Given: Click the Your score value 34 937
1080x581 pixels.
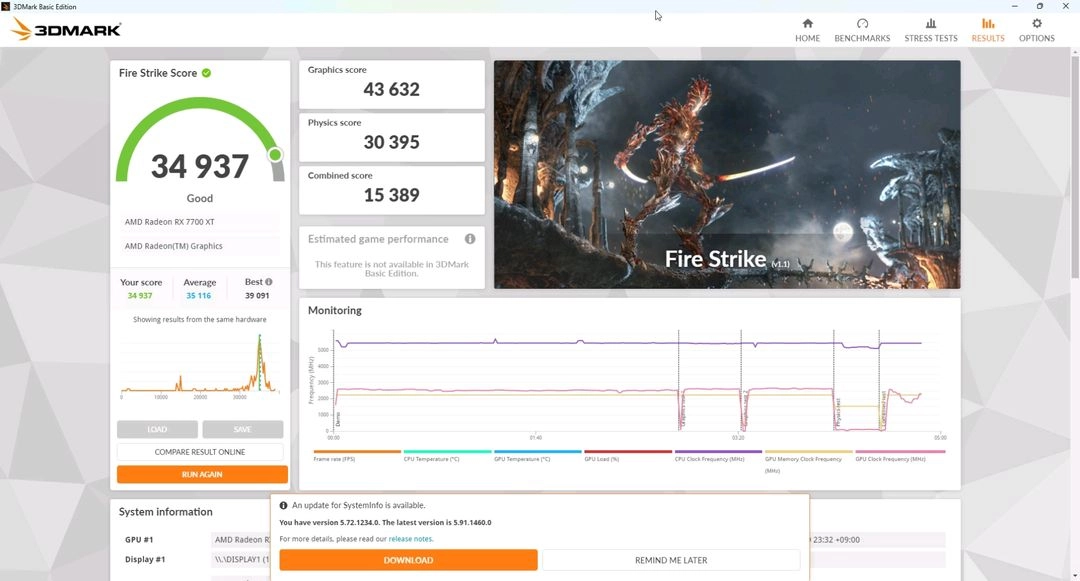Looking at the screenshot, I should (x=140, y=295).
